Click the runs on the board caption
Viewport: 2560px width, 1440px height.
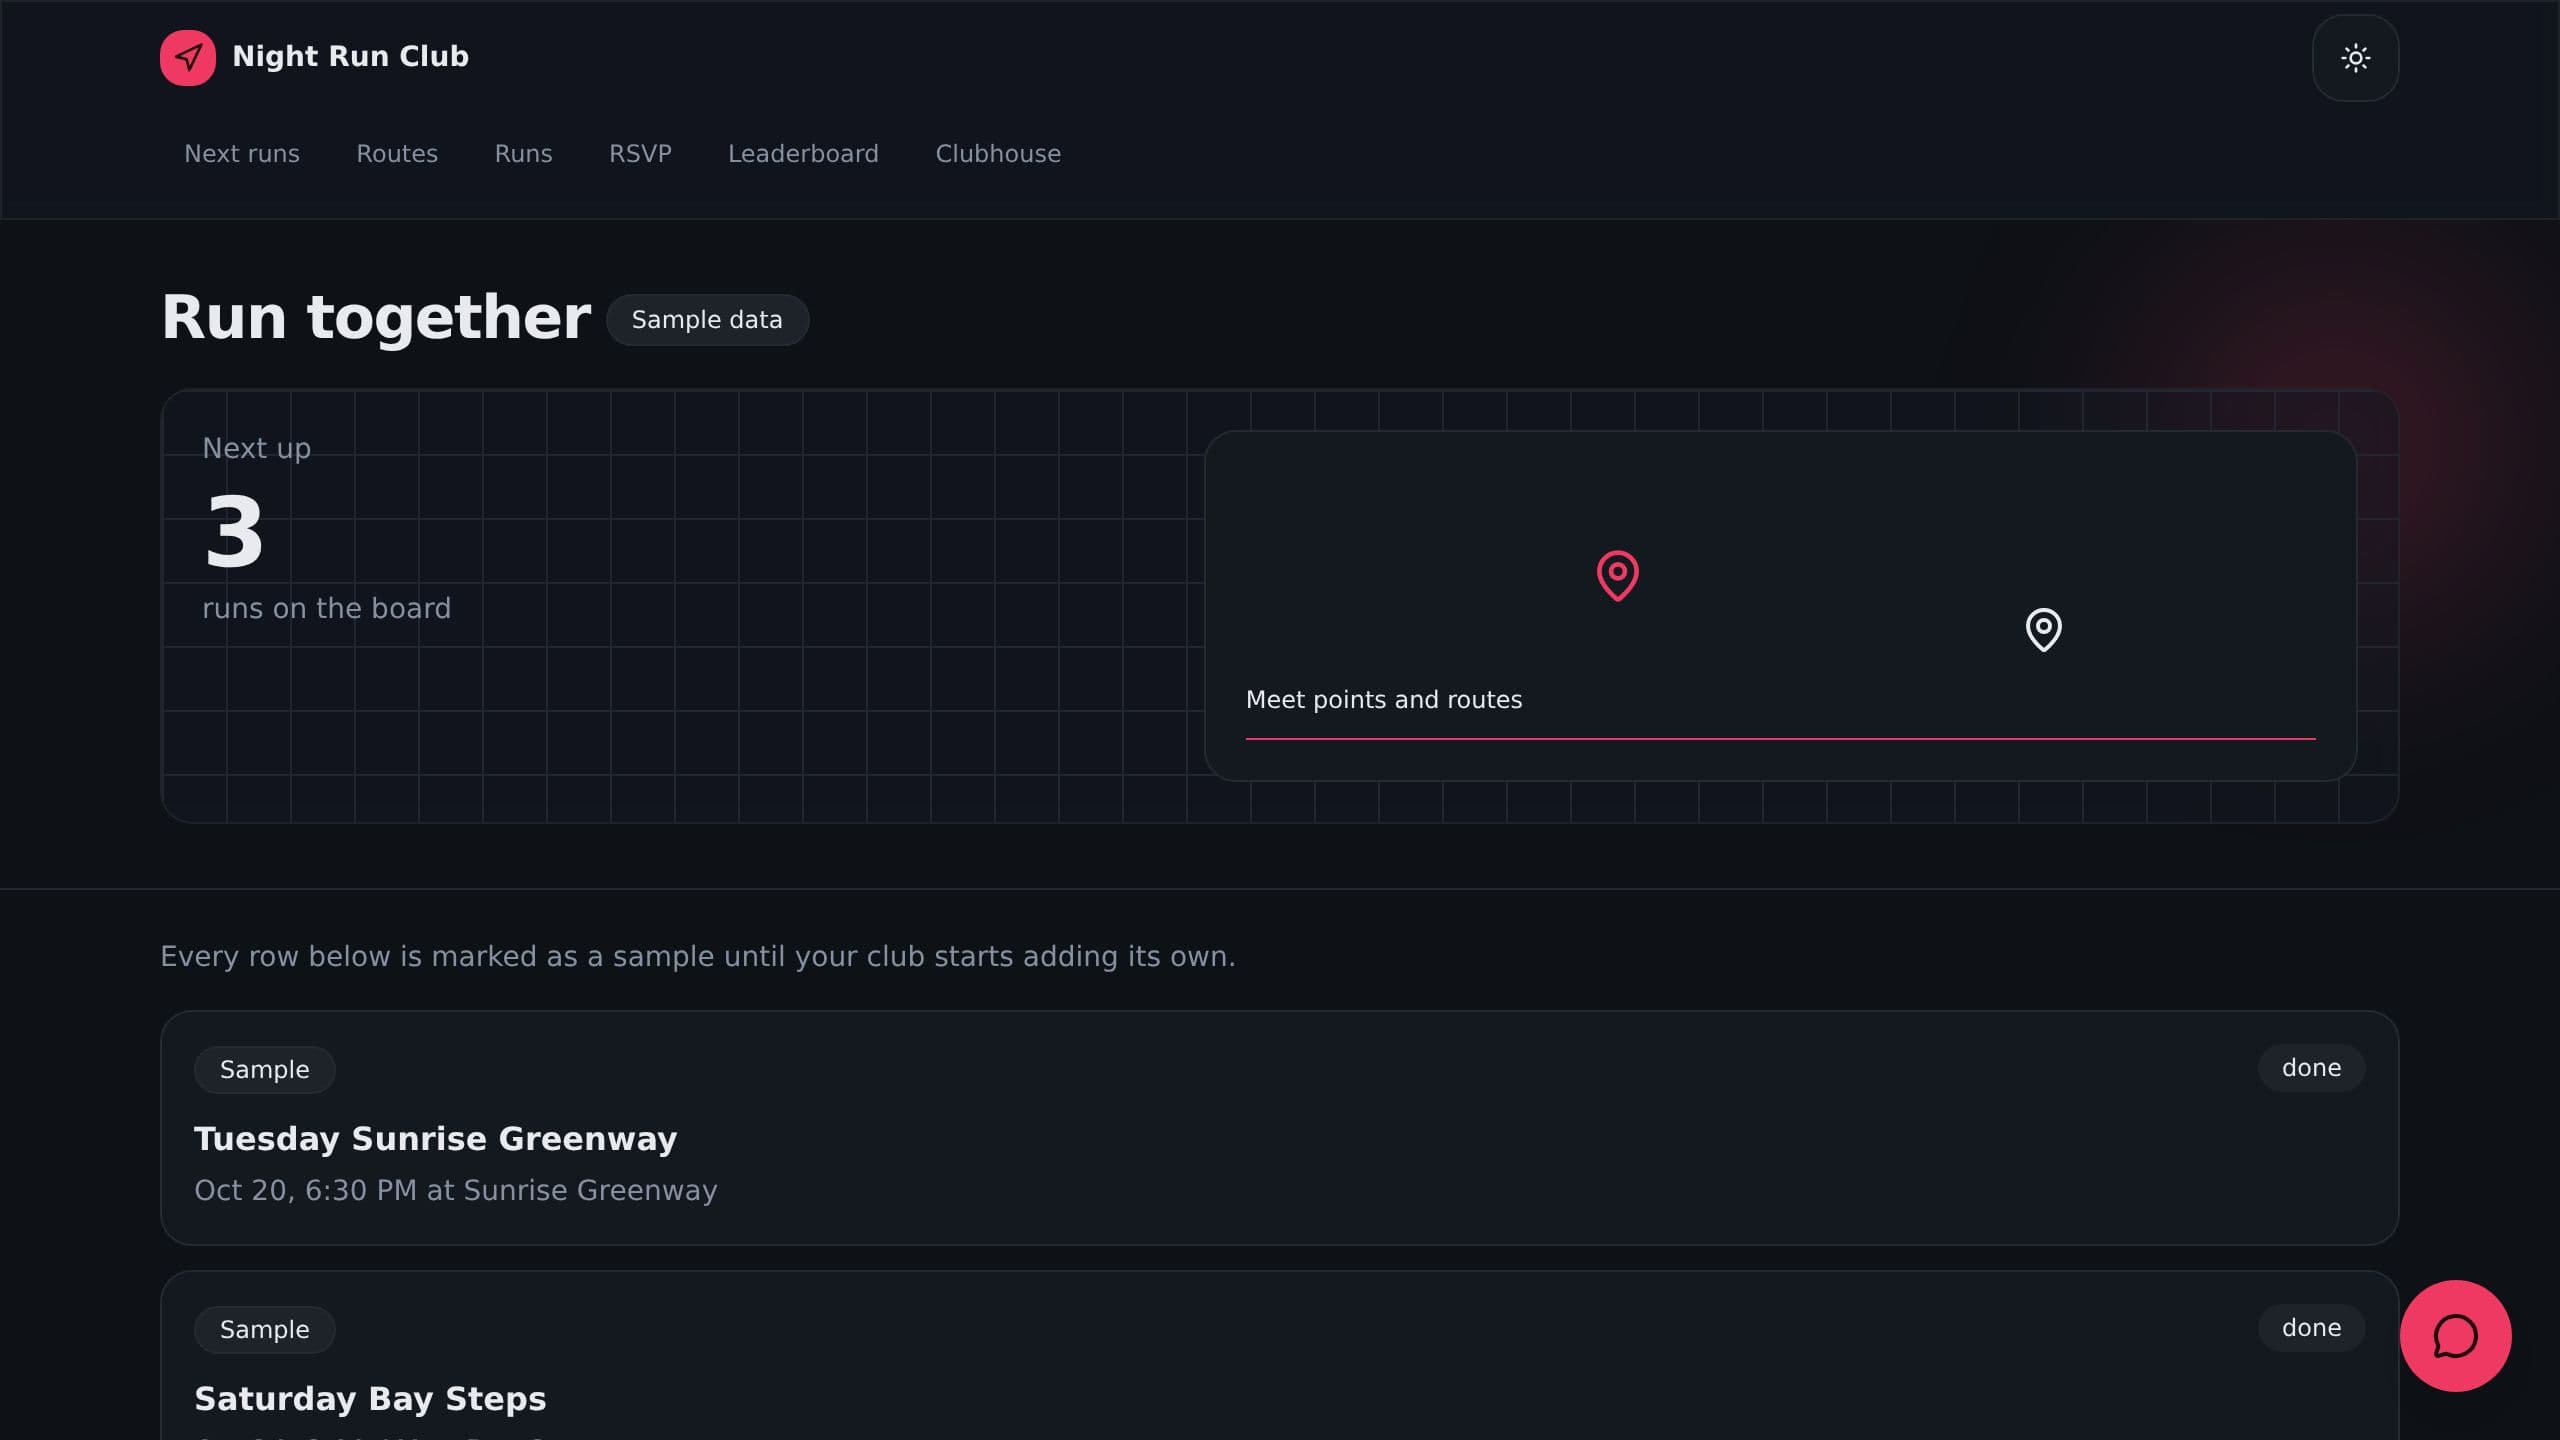point(326,608)
